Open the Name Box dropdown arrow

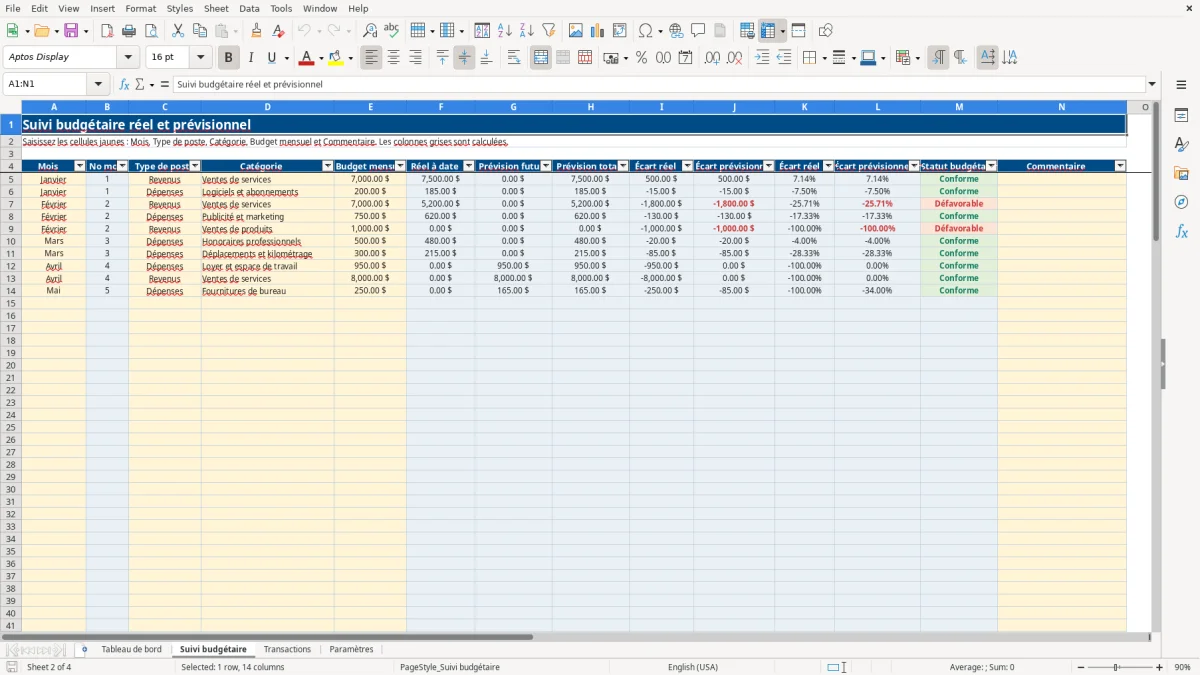98,84
